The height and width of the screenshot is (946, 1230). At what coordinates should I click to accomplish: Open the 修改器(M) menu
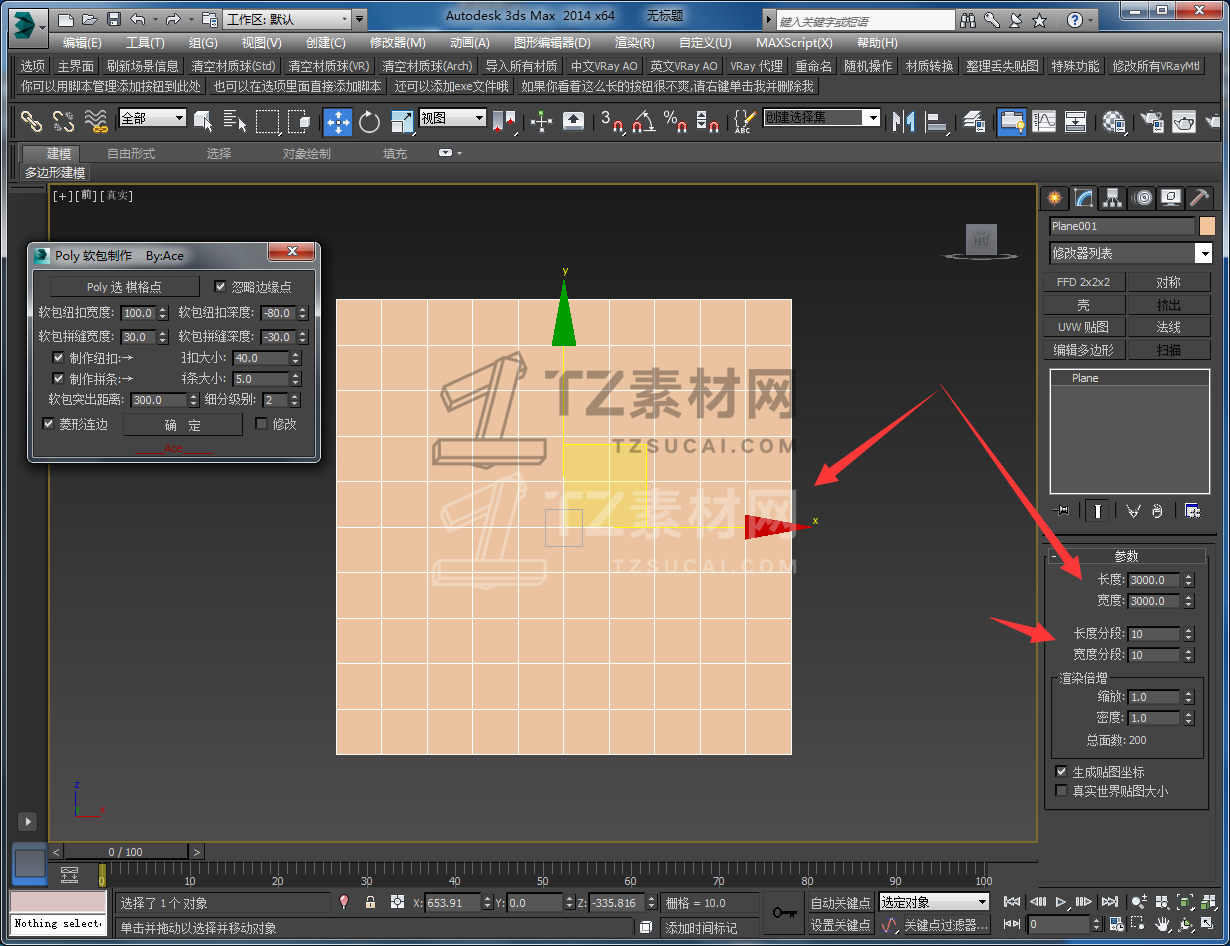coord(397,43)
